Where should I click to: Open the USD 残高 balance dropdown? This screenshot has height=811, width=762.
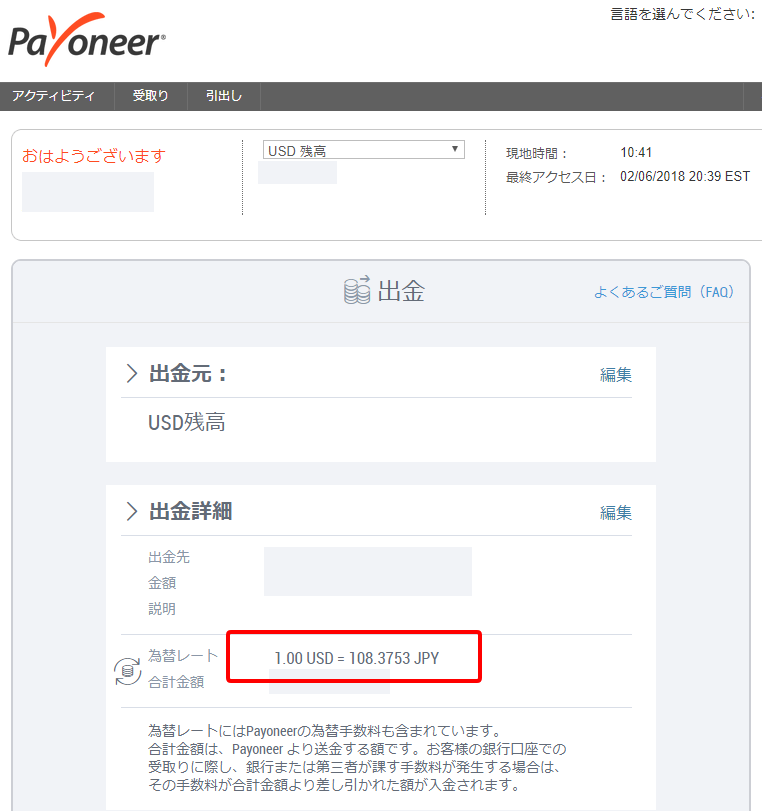364,150
